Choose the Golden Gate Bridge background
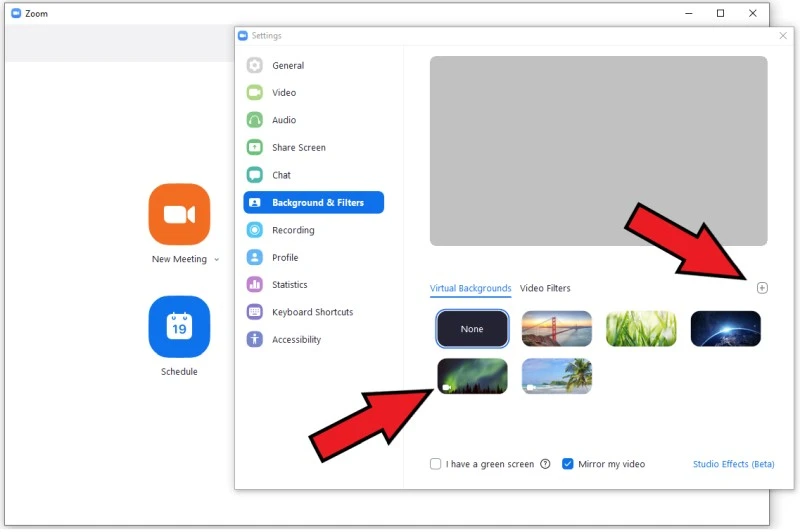 (557, 329)
